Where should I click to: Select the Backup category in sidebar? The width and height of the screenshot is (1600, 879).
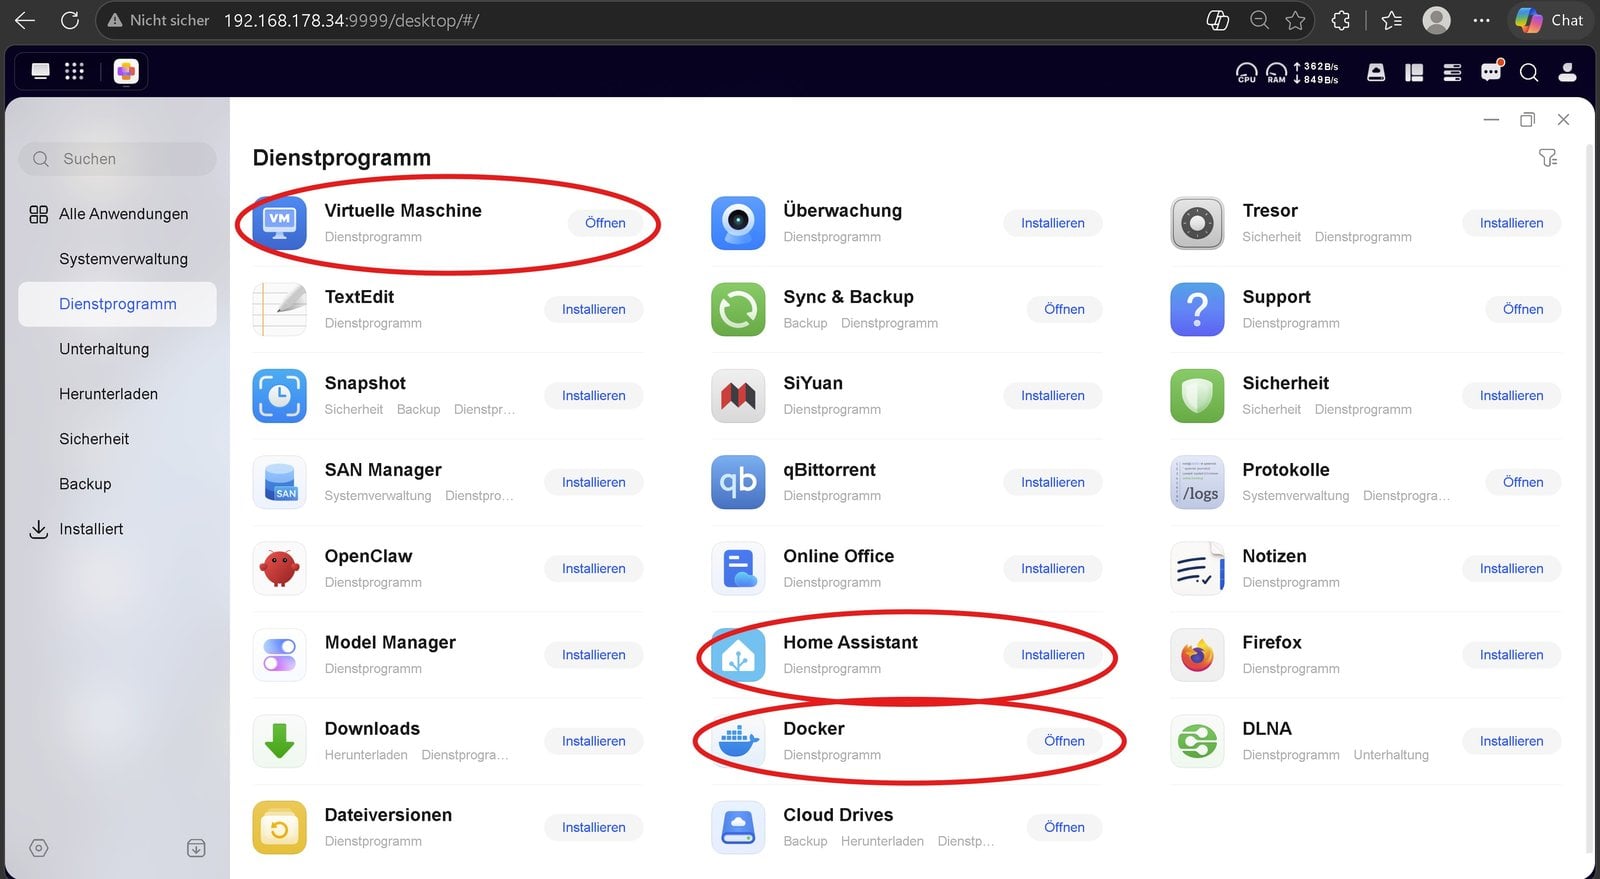(x=117, y=484)
